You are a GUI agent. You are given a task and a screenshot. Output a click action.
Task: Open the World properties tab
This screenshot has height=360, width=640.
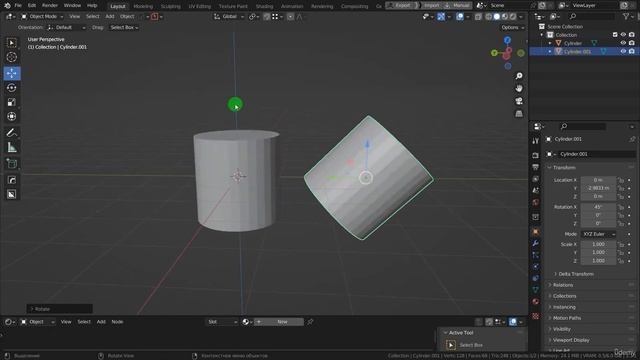[536, 202]
